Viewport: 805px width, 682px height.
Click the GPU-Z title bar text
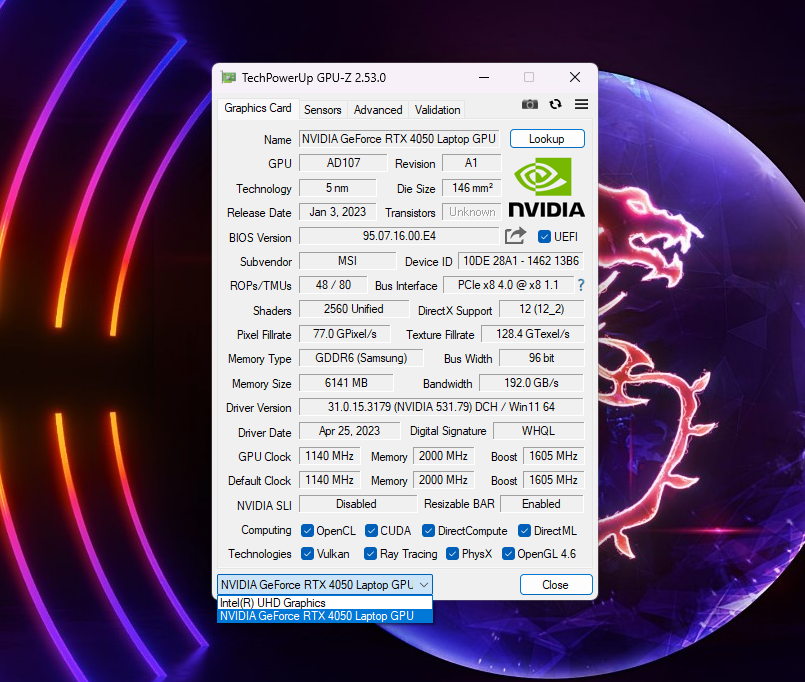pos(314,78)
